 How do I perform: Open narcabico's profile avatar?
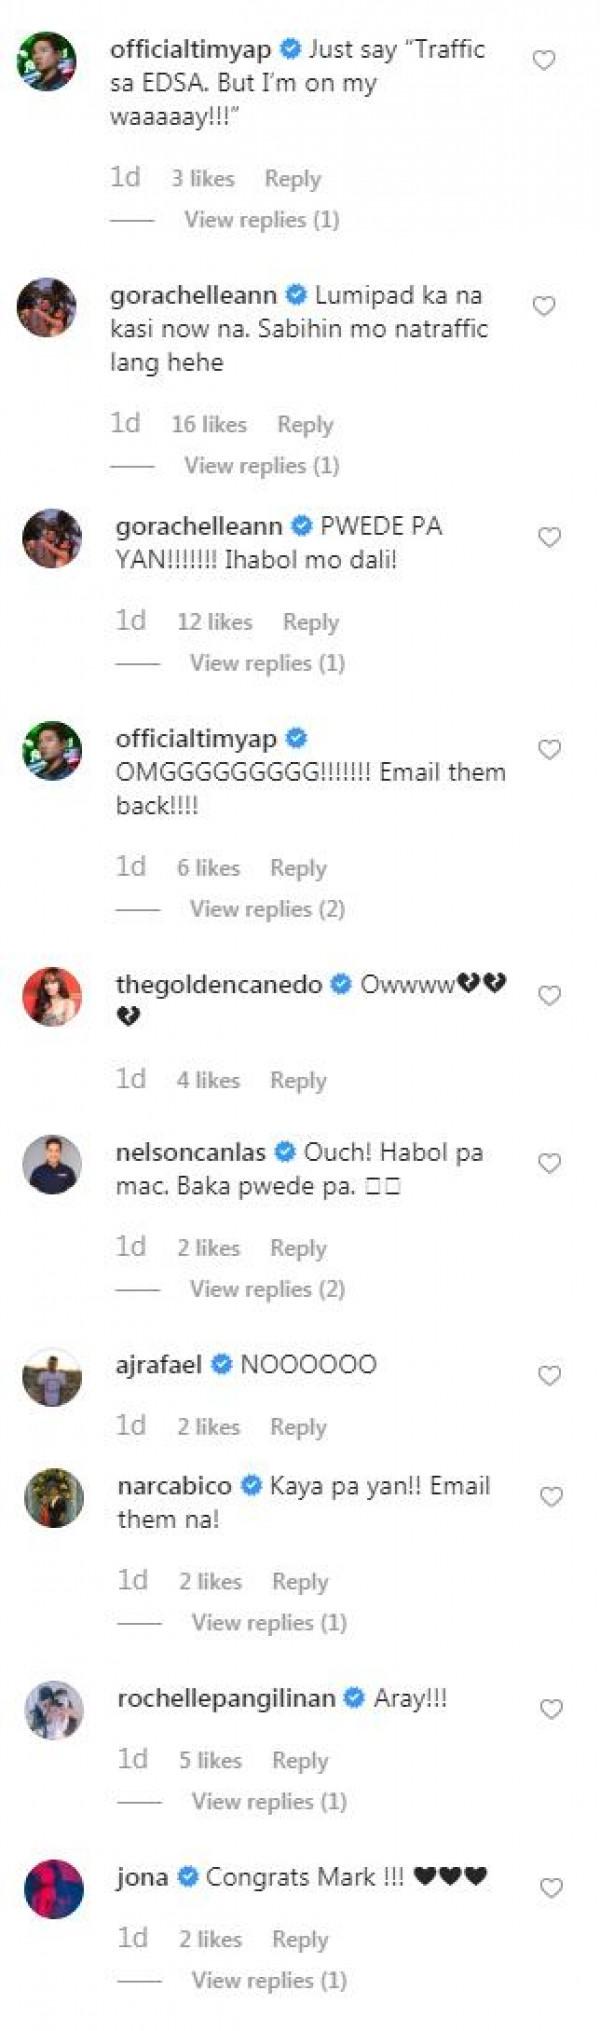pyautogui.click(x=54, y=1498)
